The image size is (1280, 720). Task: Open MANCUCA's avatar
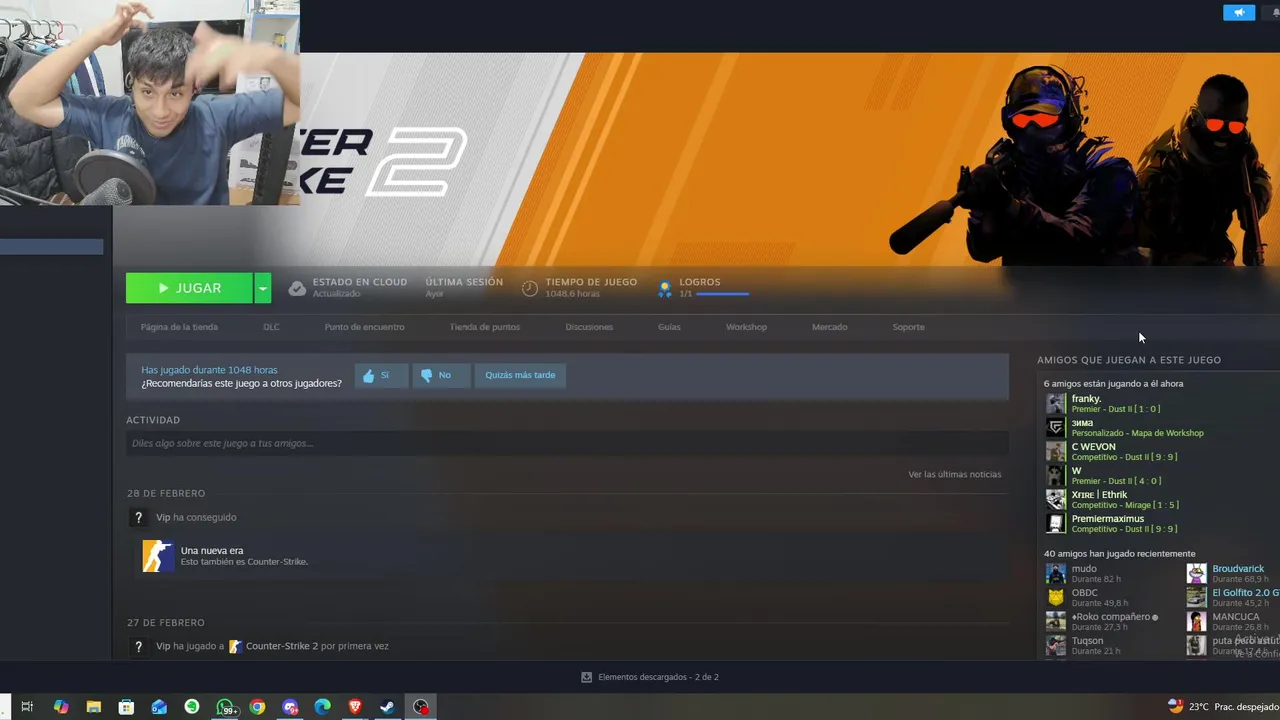click(1197, 622)
